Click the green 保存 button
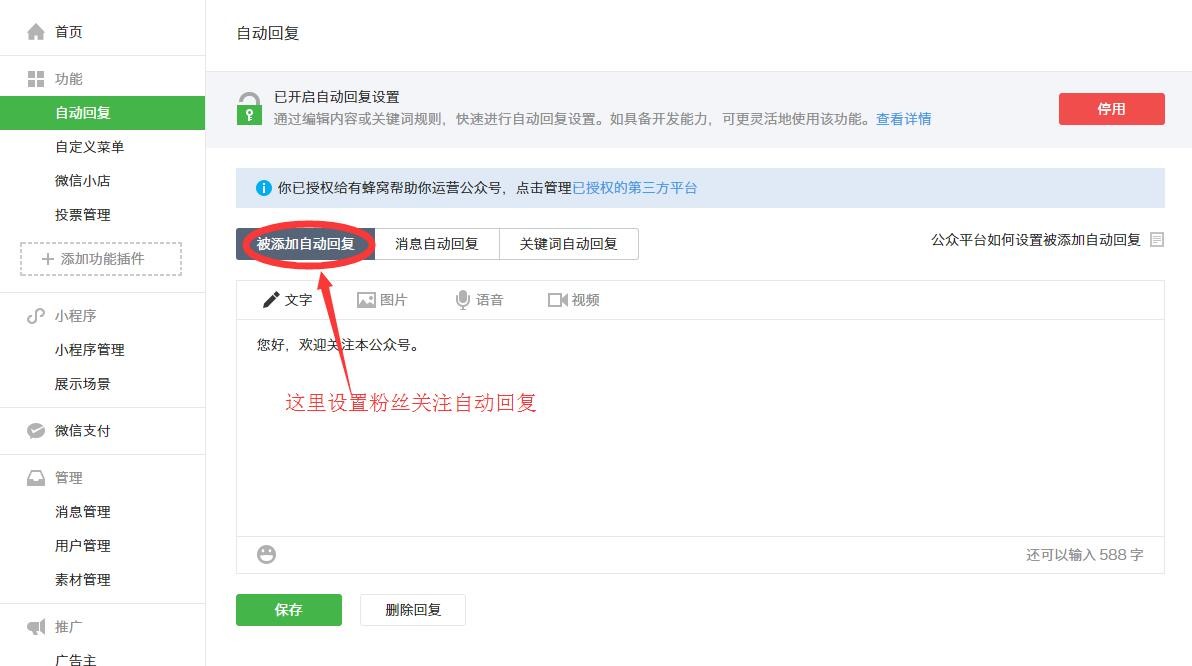 289,610
